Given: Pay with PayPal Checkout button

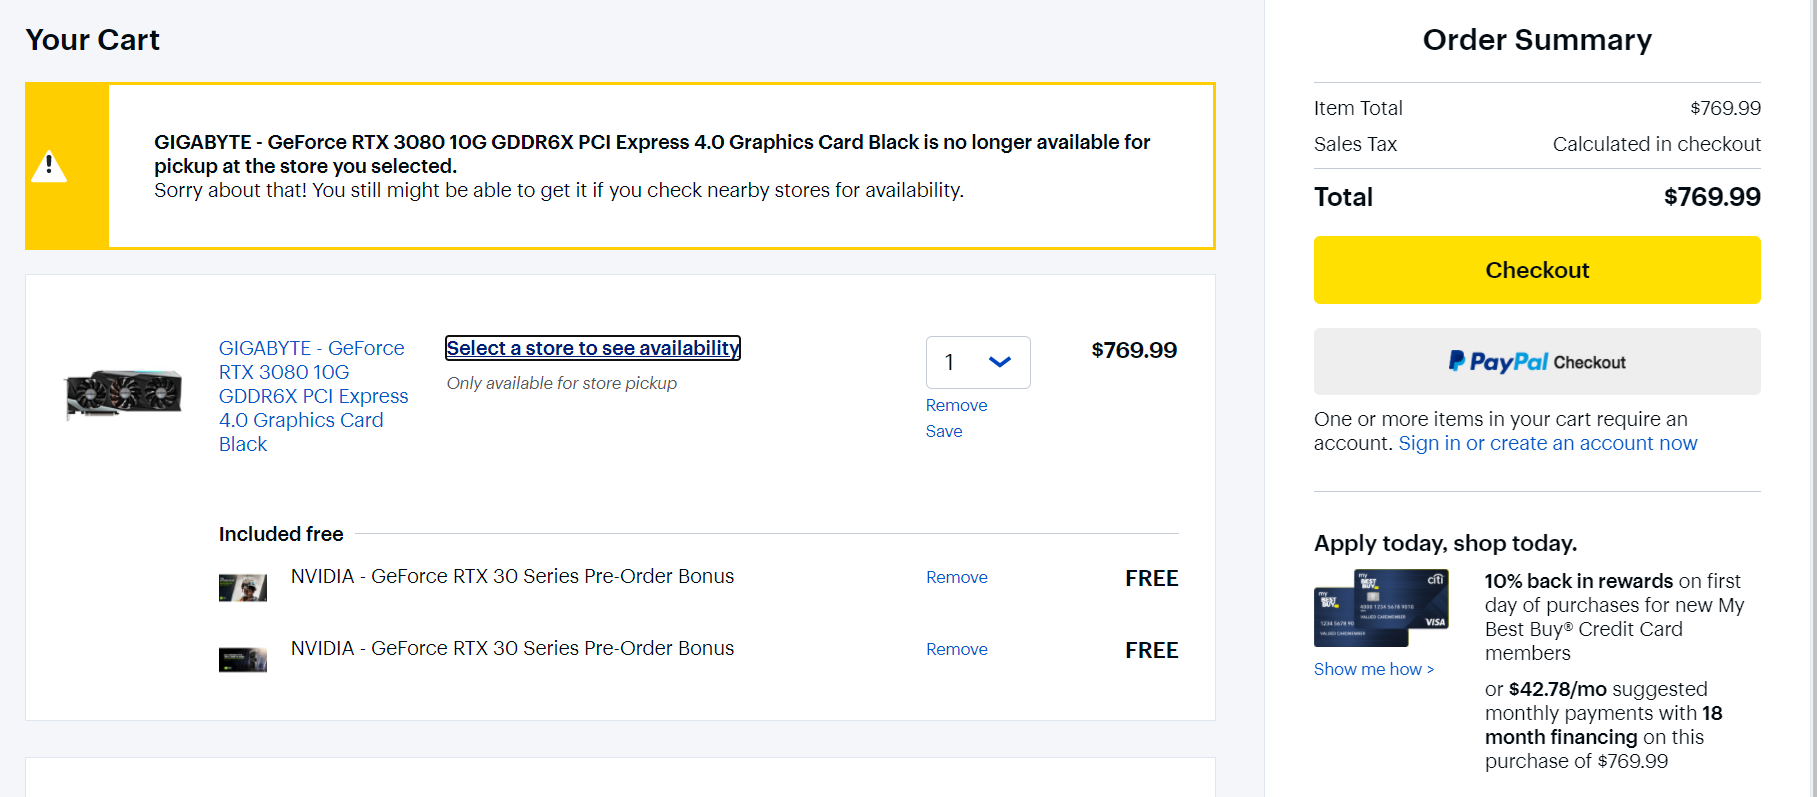Looking at the screenshot, I should pyautogui.click(x=1537, y=362).
